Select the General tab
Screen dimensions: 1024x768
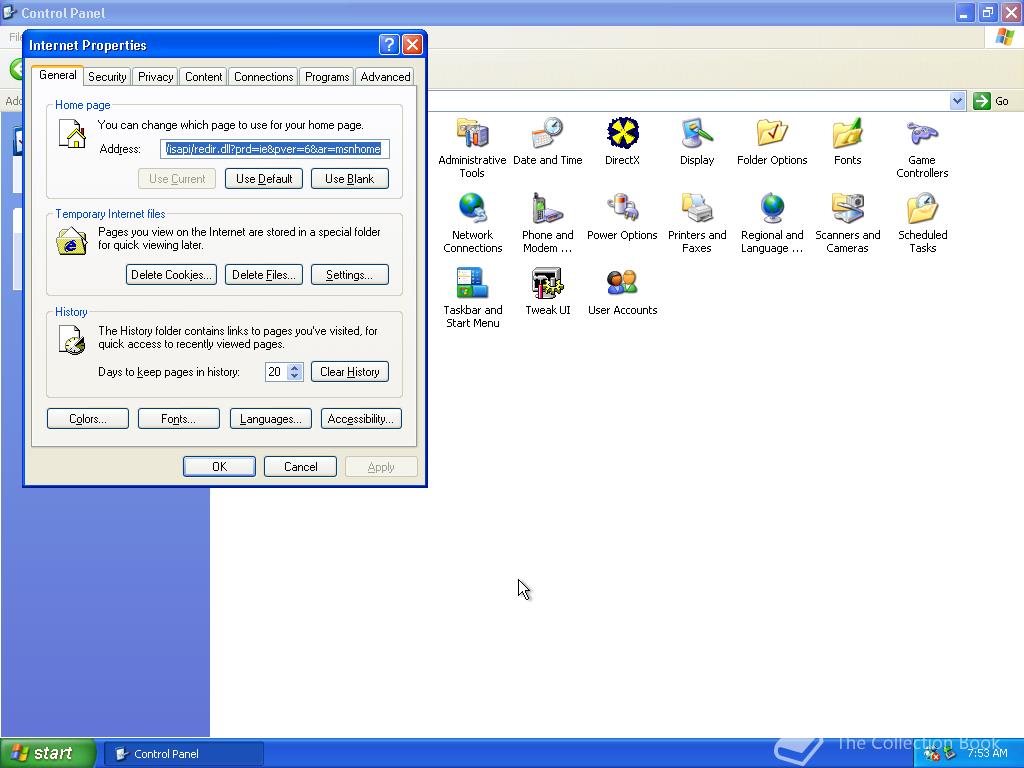pyautogui.click(x=57, y=75)
